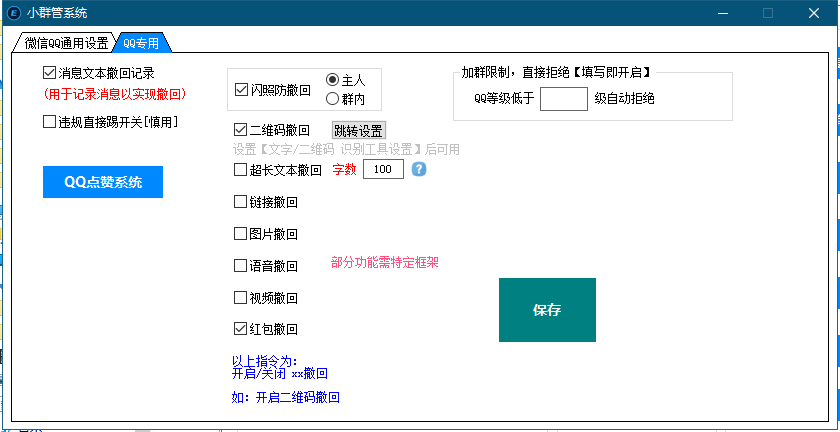Enable 超长文本撤回 checkbox

click(278, 170)
